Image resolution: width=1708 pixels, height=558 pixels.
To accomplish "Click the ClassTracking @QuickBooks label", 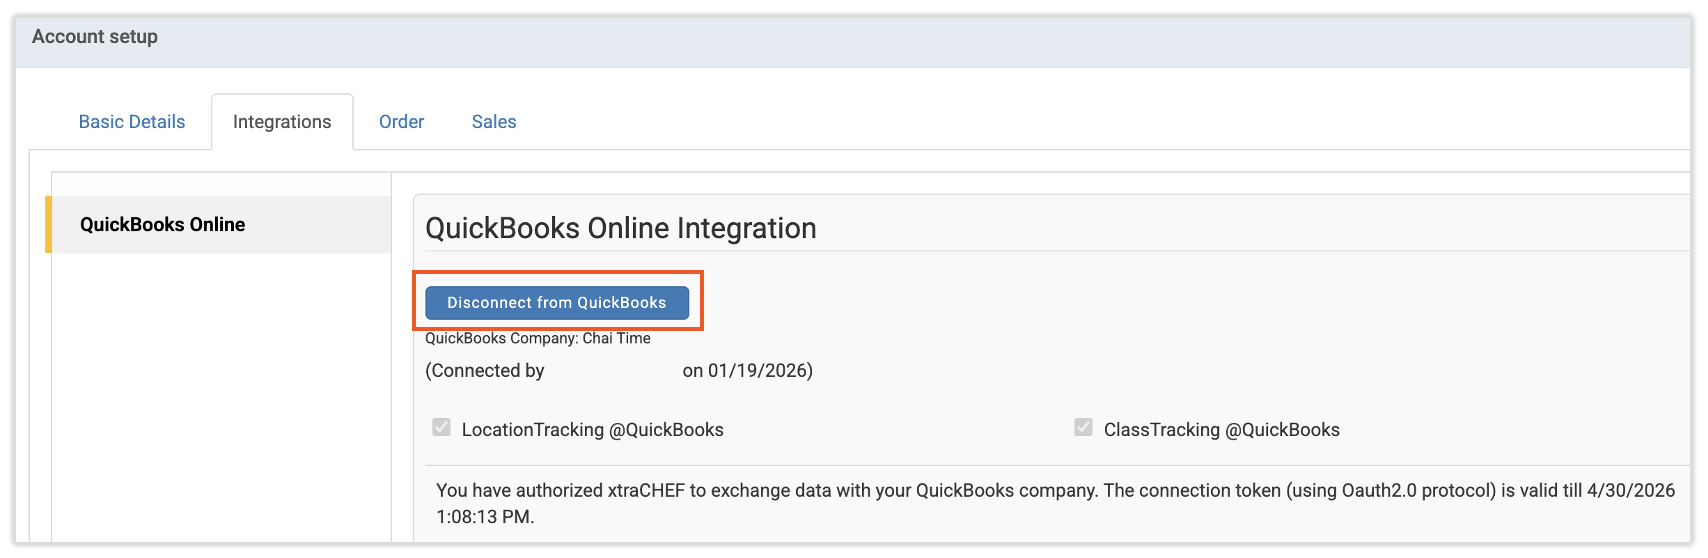I will point(1221,430).
